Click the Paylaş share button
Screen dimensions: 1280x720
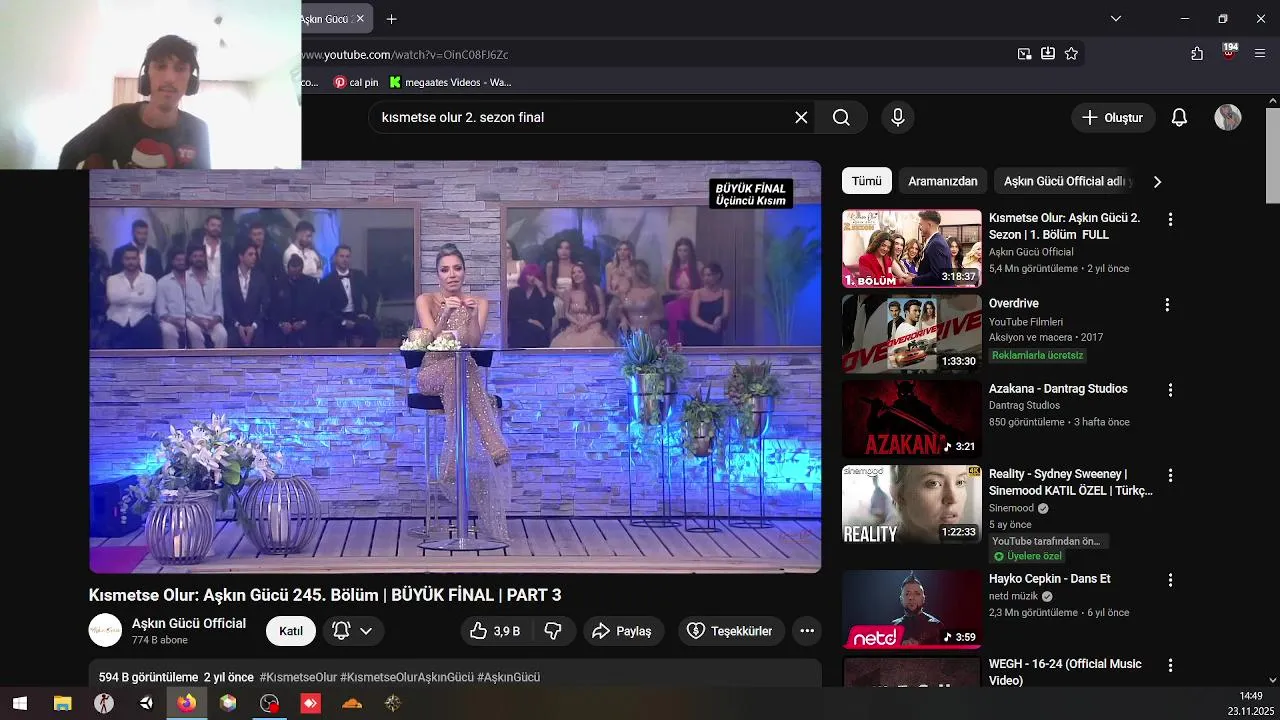(x=622, y=631)
